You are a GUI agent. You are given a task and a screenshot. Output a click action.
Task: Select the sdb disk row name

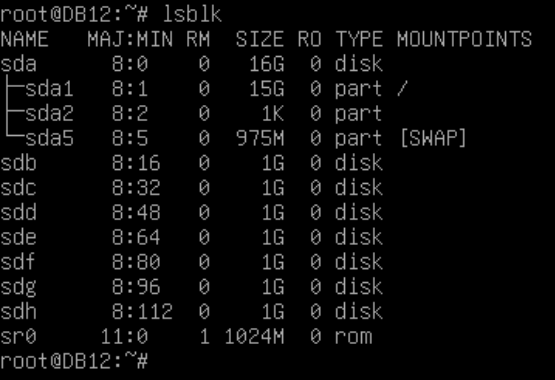pos(18,163)
